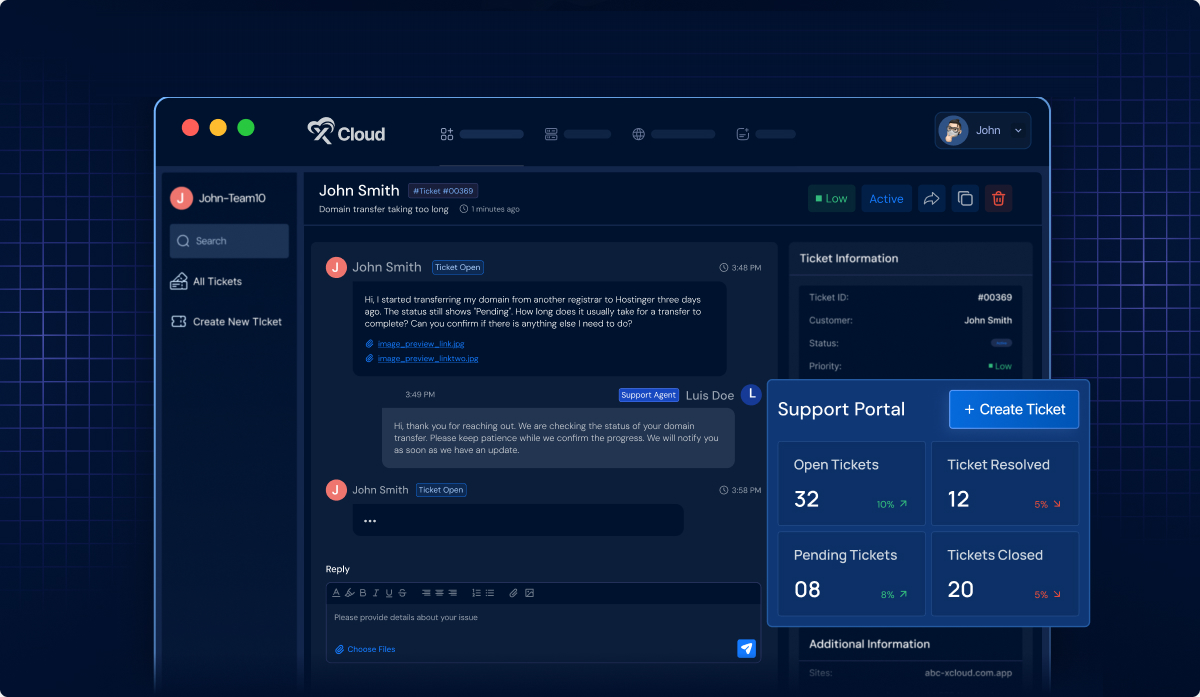Insert an image using the editor image icon
1200x697 pixels.
tap(529, 593)
